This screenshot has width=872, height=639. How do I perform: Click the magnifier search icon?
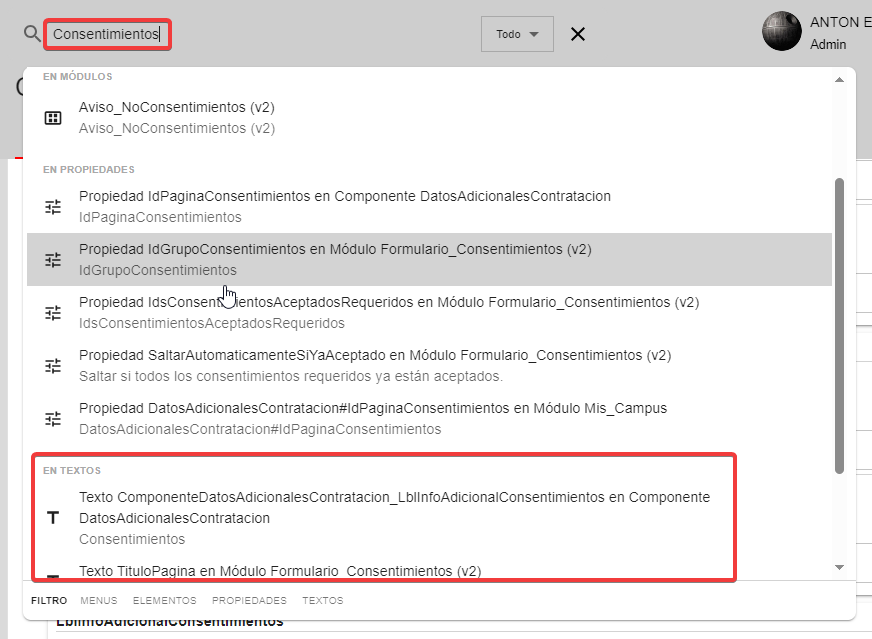[32, 34]
